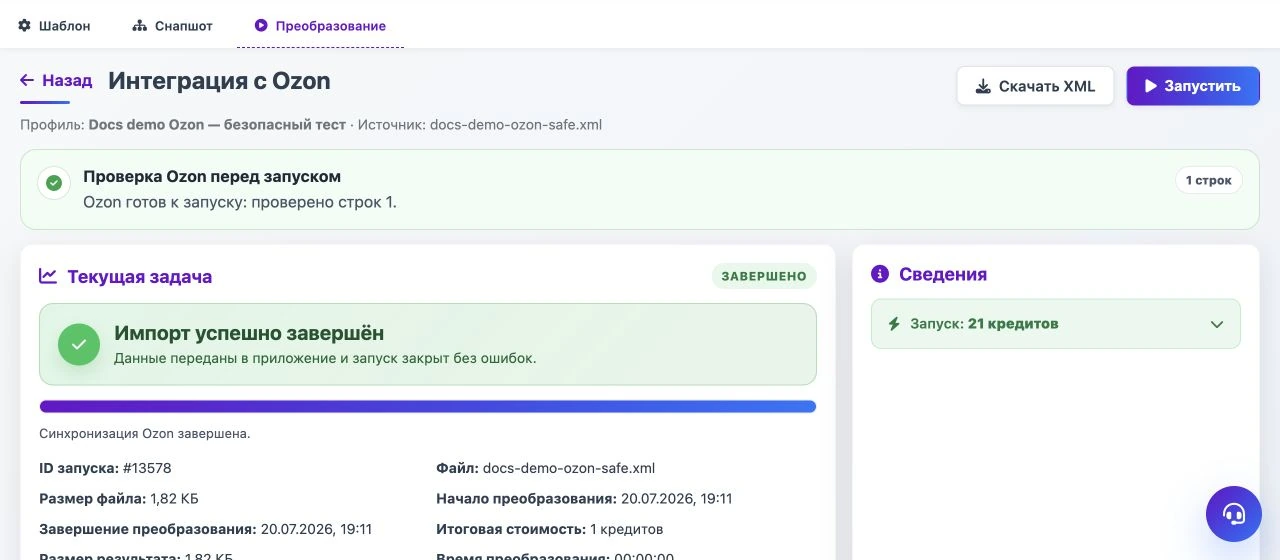Click the chart icon beside Текущая задача
Screen dimensions: 1280x560
(x=48, y=276)
